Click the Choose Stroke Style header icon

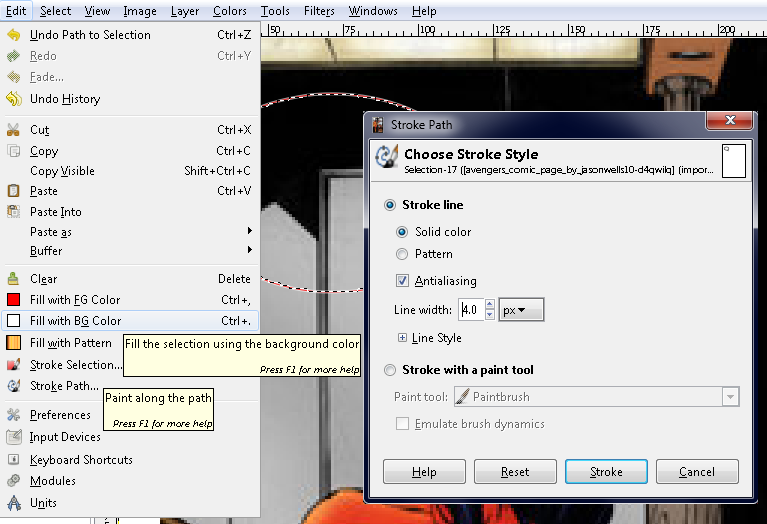(386, 157)
